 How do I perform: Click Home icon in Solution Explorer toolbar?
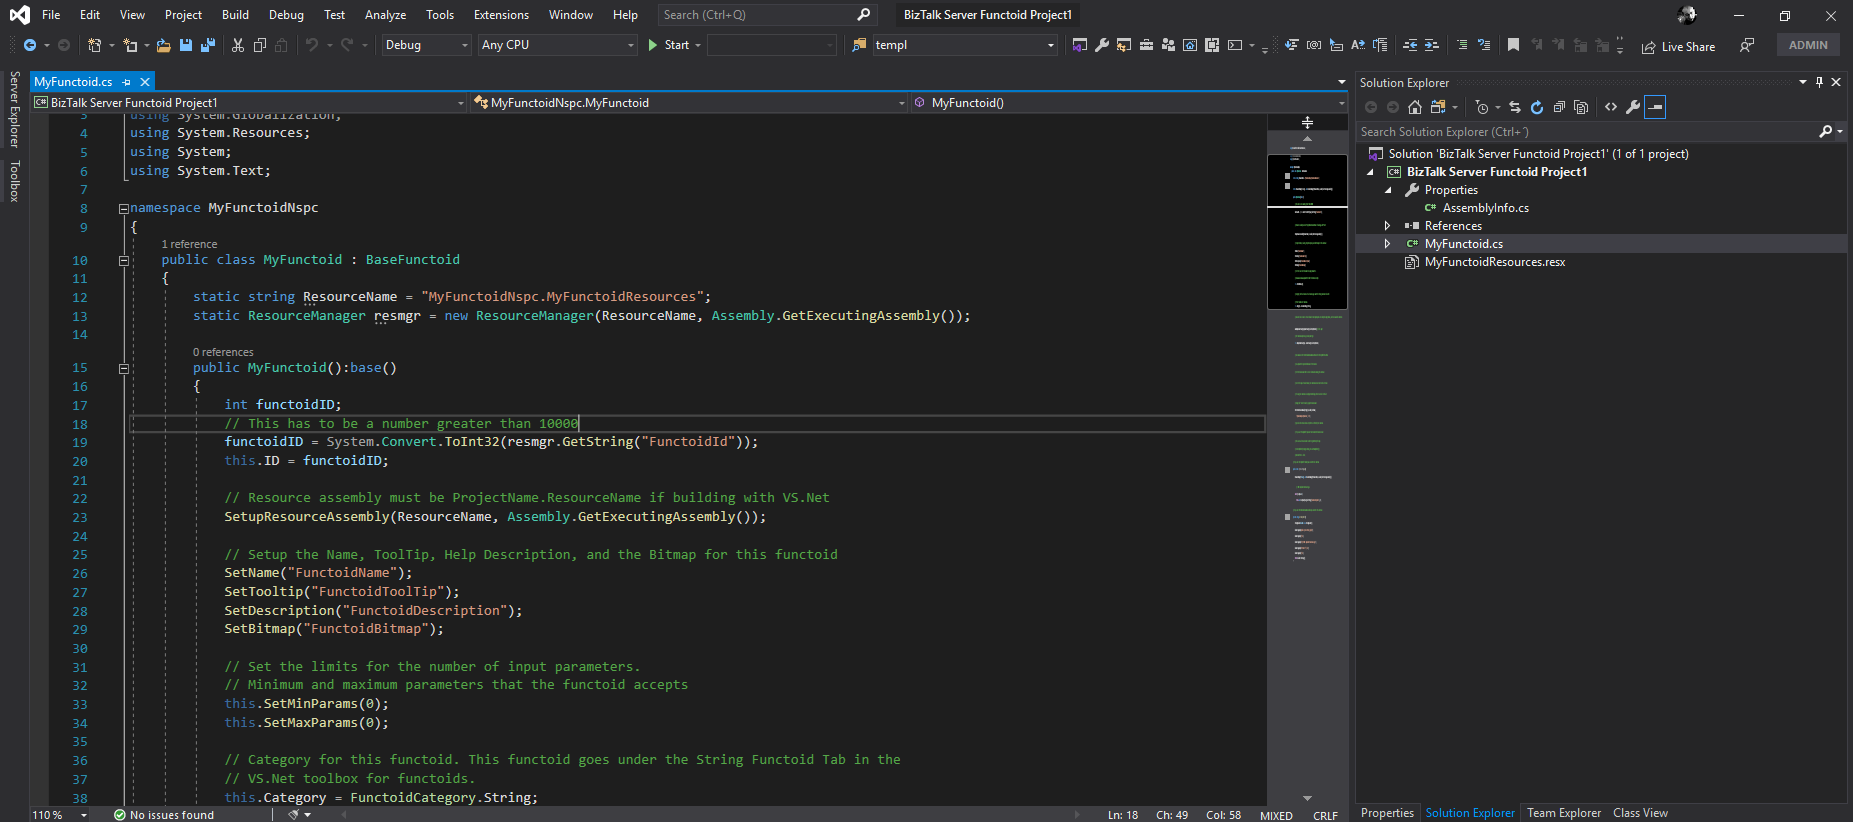1414,107
